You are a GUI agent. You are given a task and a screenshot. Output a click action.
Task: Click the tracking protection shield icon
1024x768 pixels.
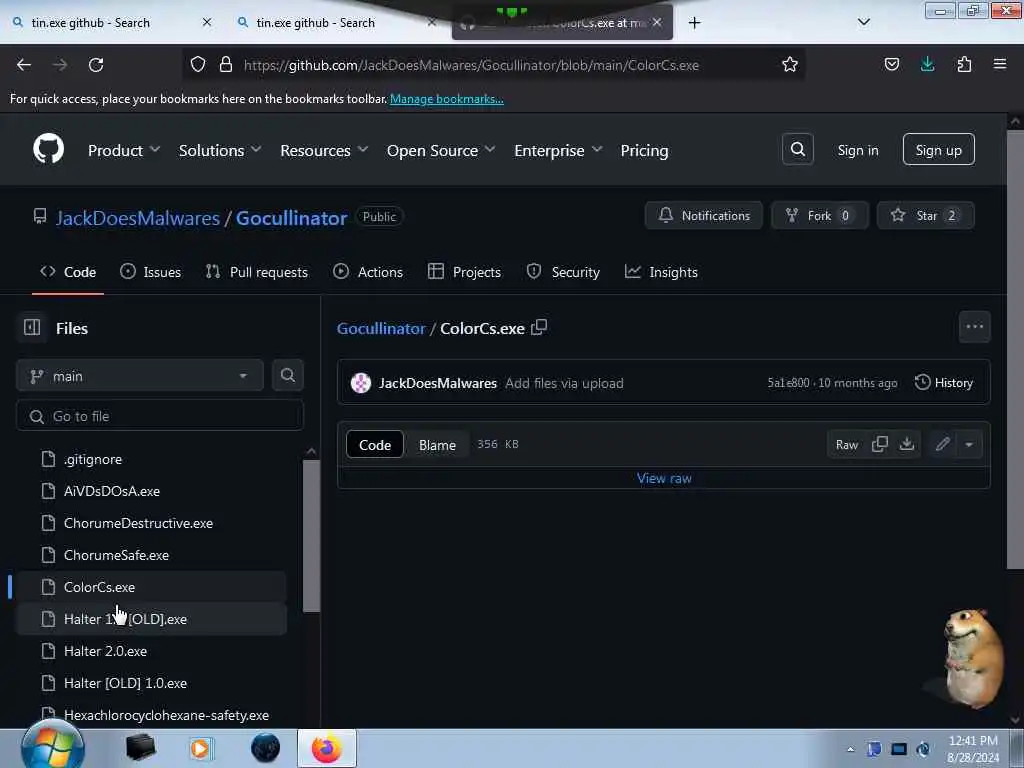198,64
